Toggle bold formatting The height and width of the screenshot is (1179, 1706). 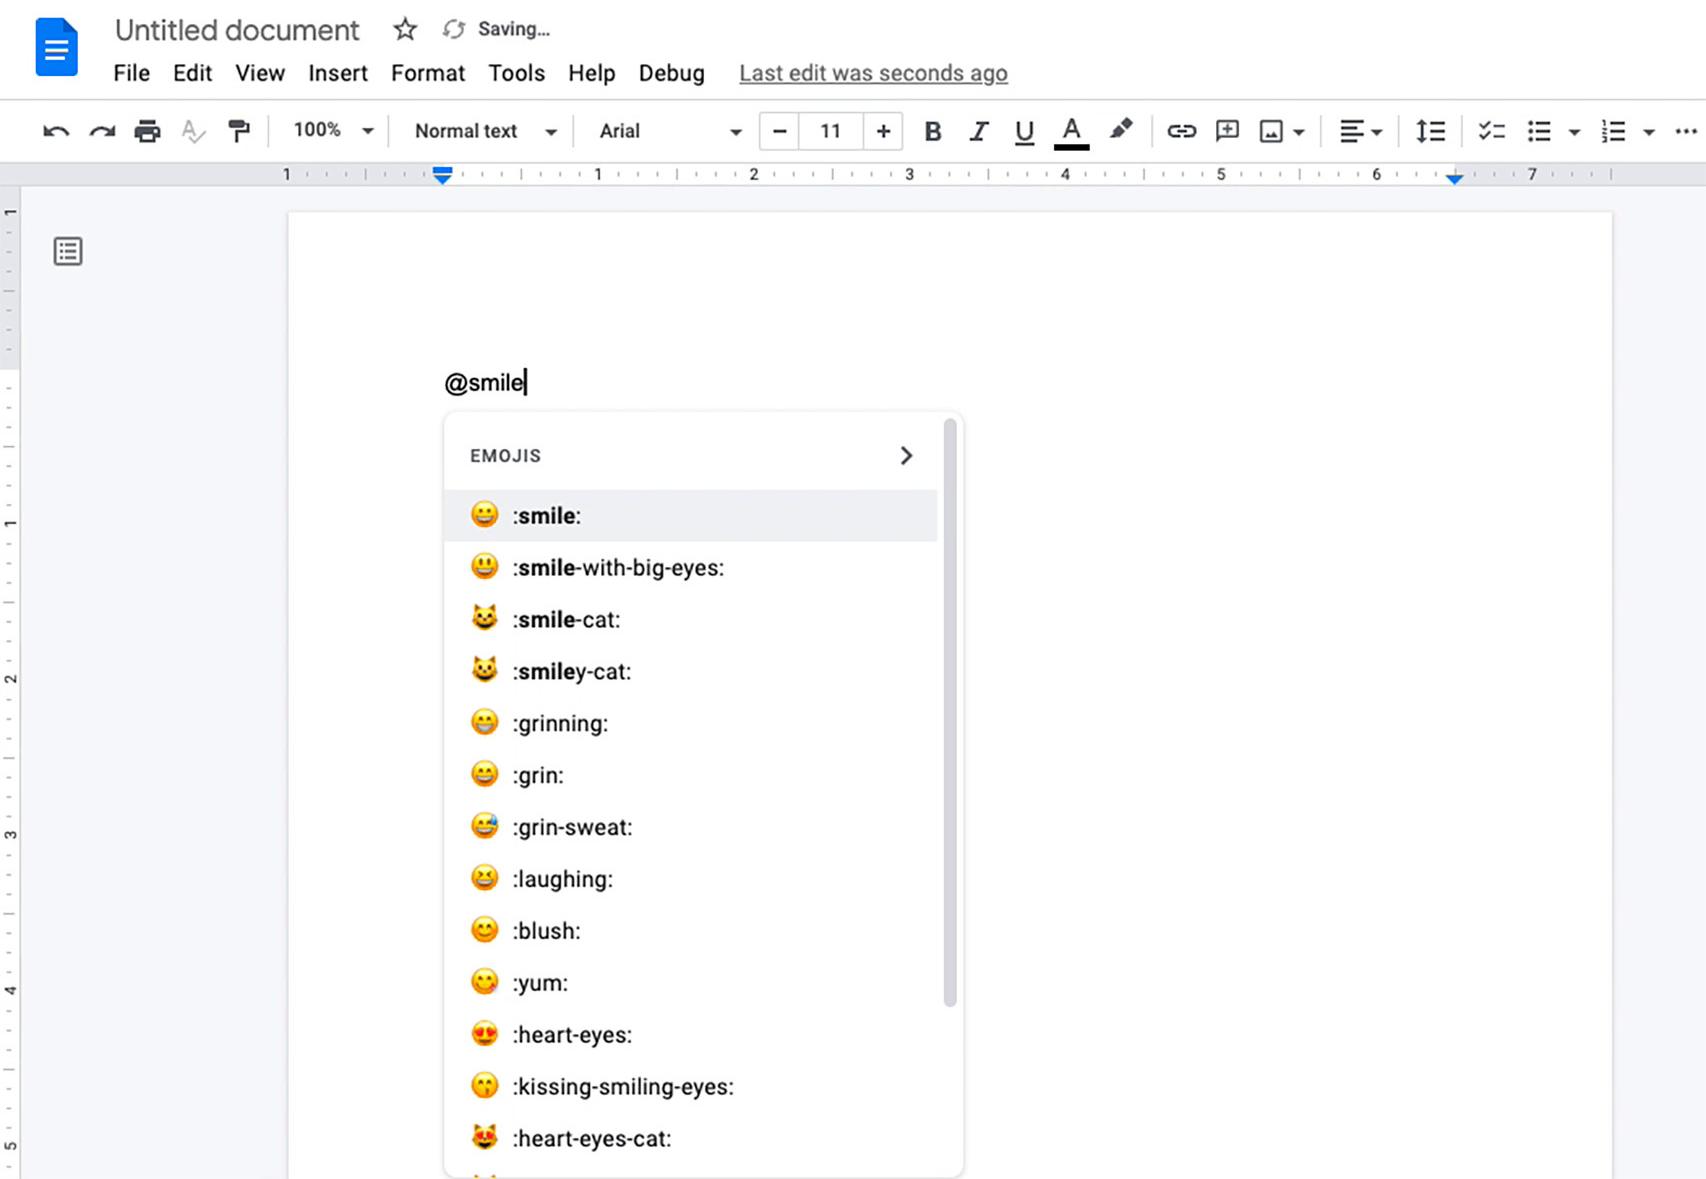point(932,131)
